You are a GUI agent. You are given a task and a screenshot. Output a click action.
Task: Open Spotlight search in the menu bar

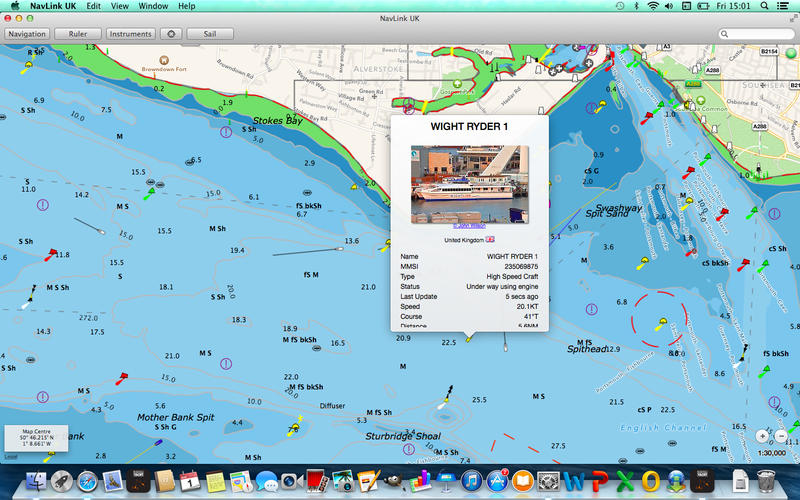[764, 6]
